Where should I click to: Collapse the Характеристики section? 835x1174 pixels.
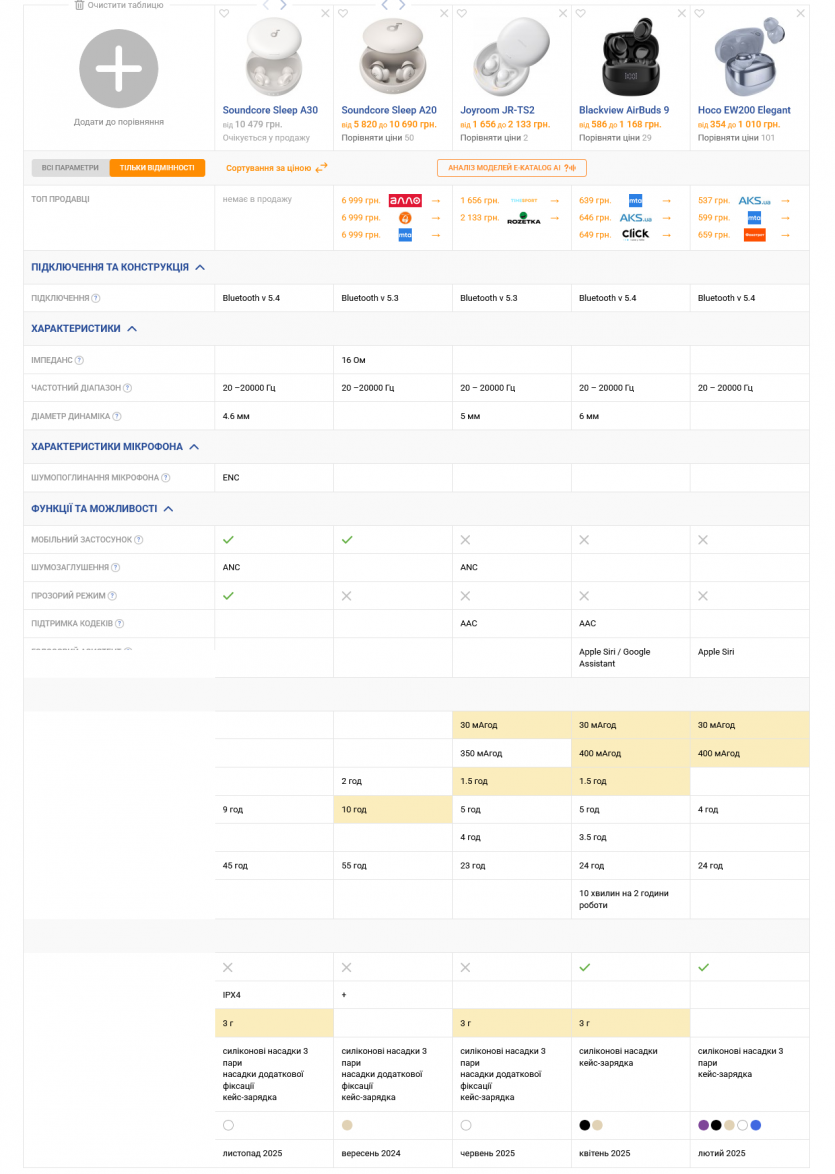(x=132, y=329)
